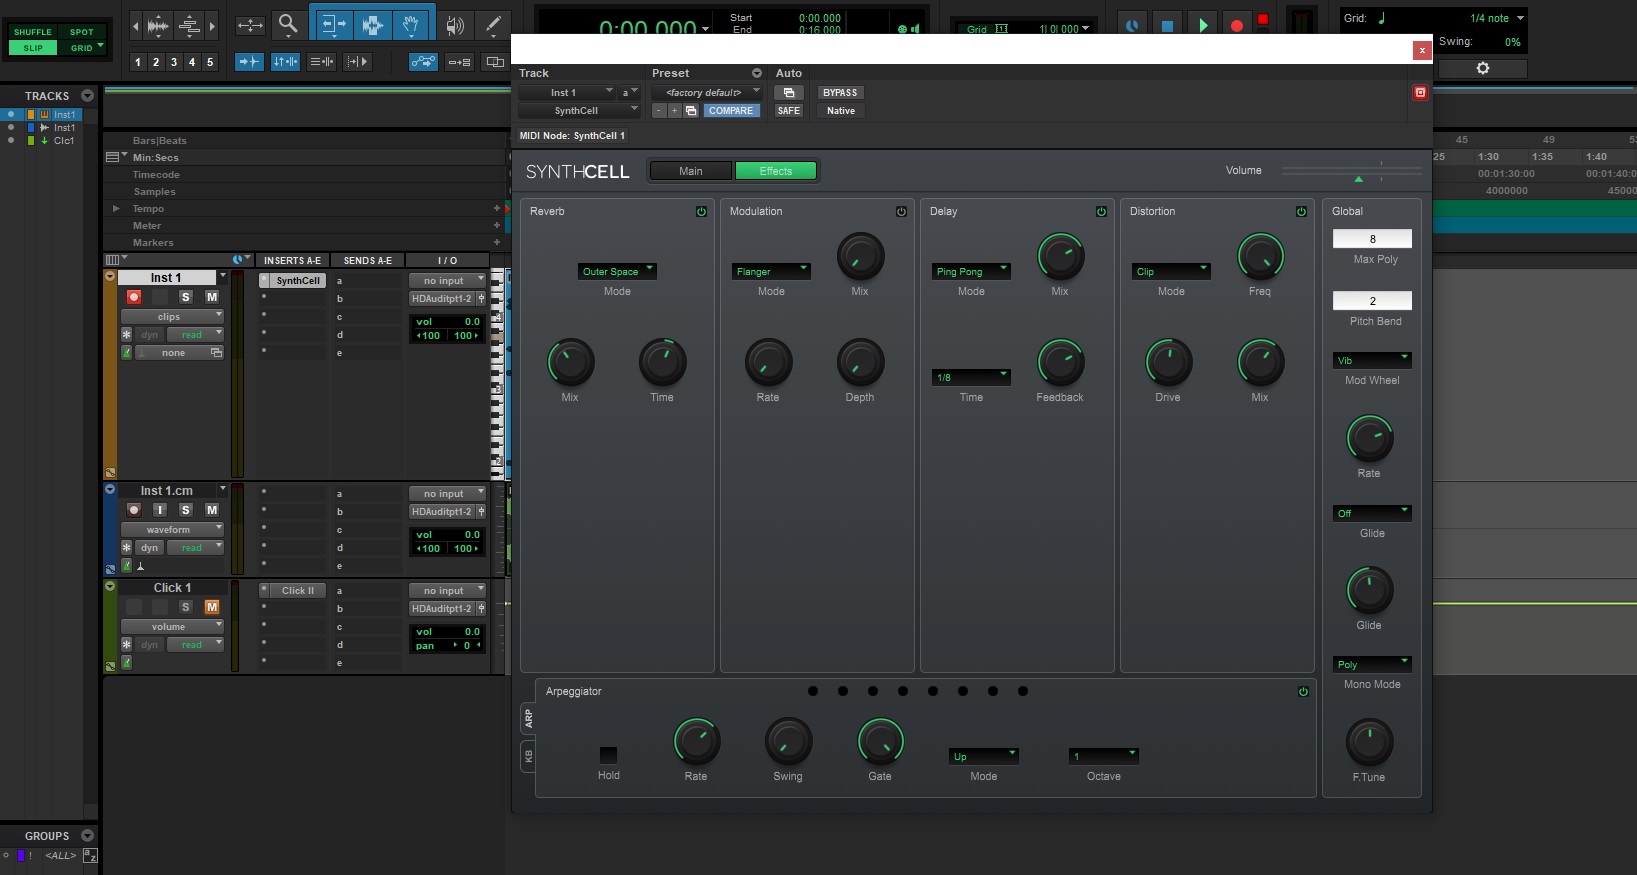Select the Selector waveform tool
Image resolution: width=1637 pixels, height=875 pixels.
pyautogui.click(x=372, y=24)
